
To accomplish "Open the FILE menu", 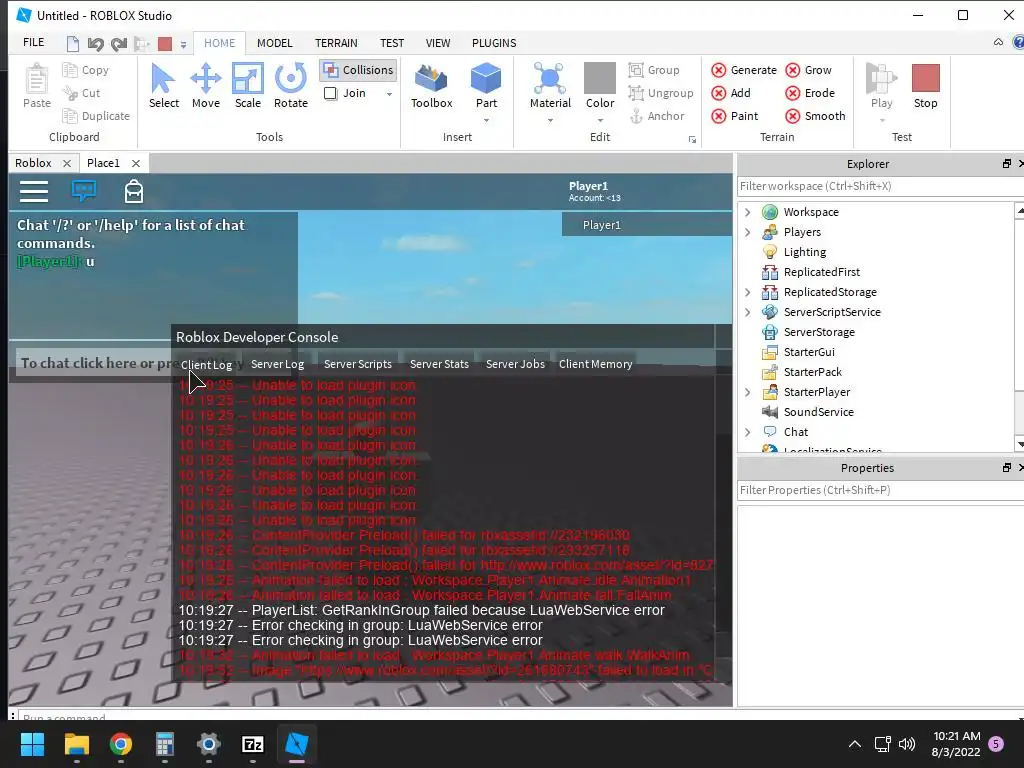I will point(34,42).
